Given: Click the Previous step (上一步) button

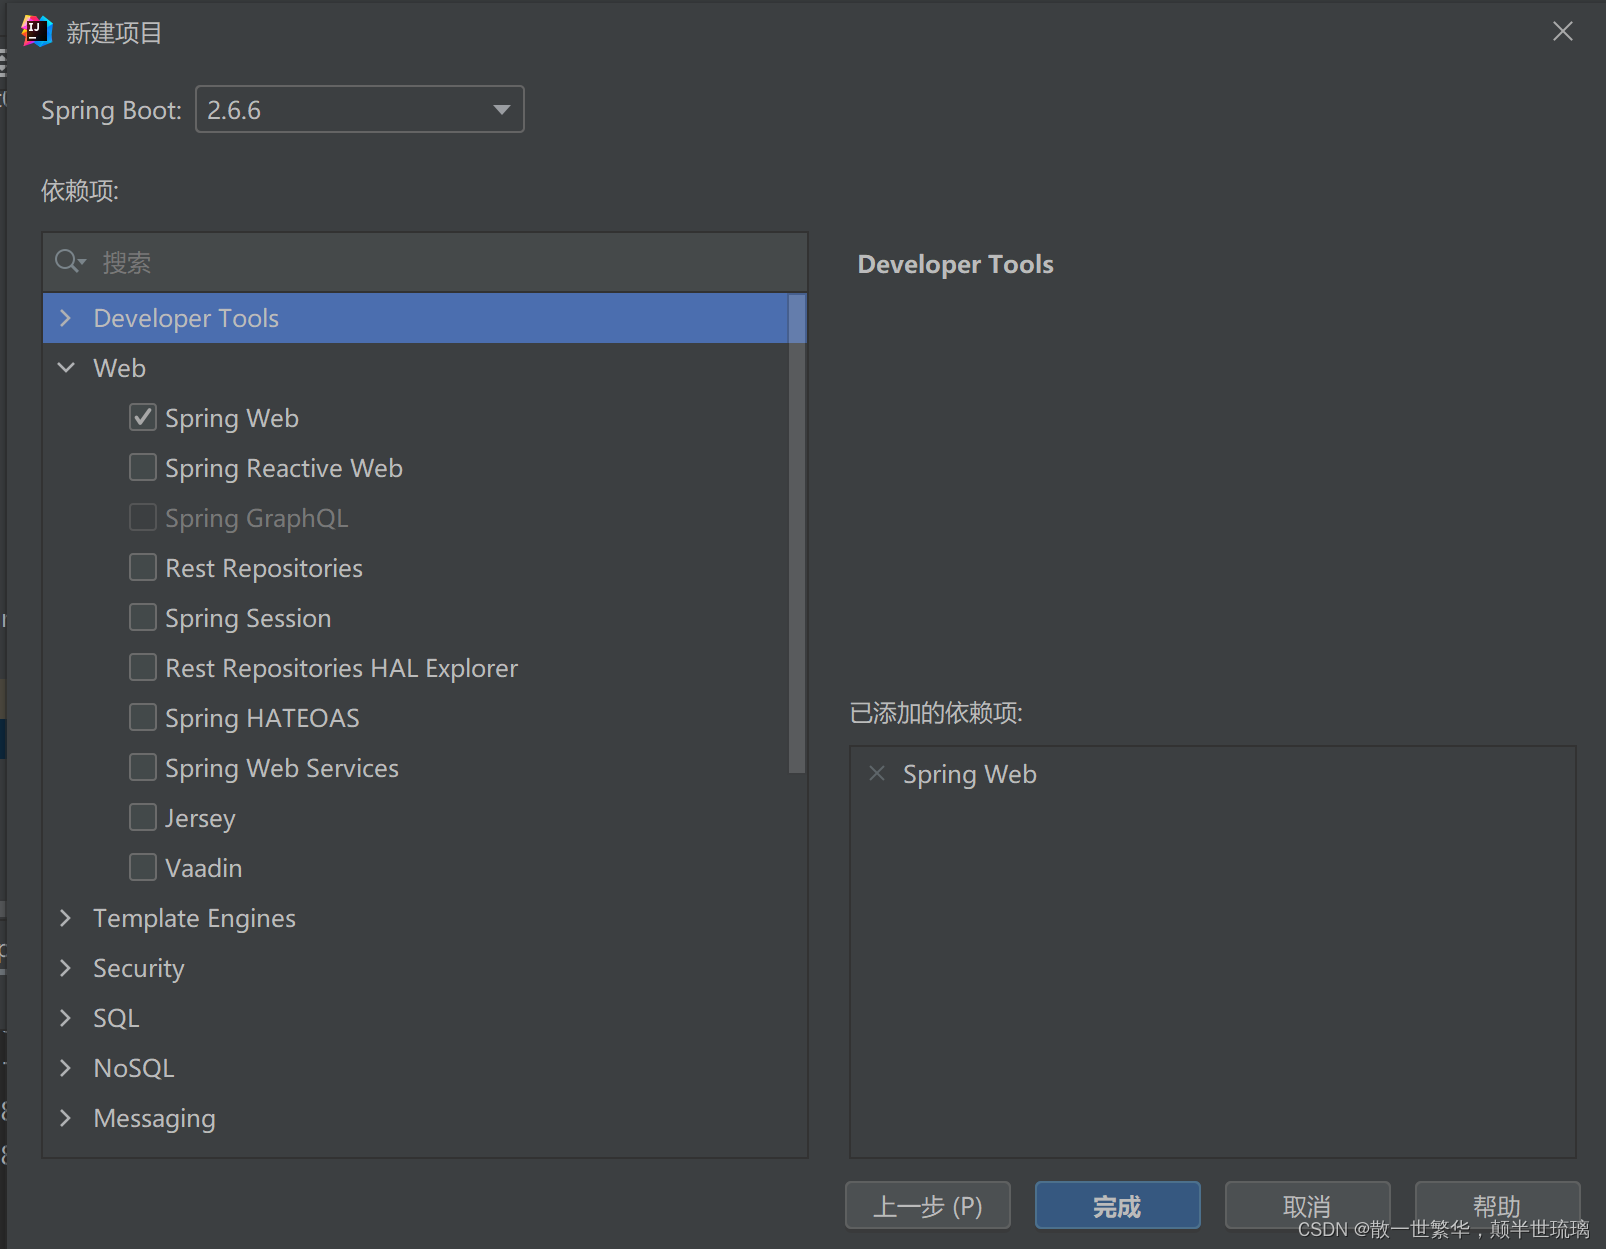Looking at the screenshot, I should point(928,1206).
